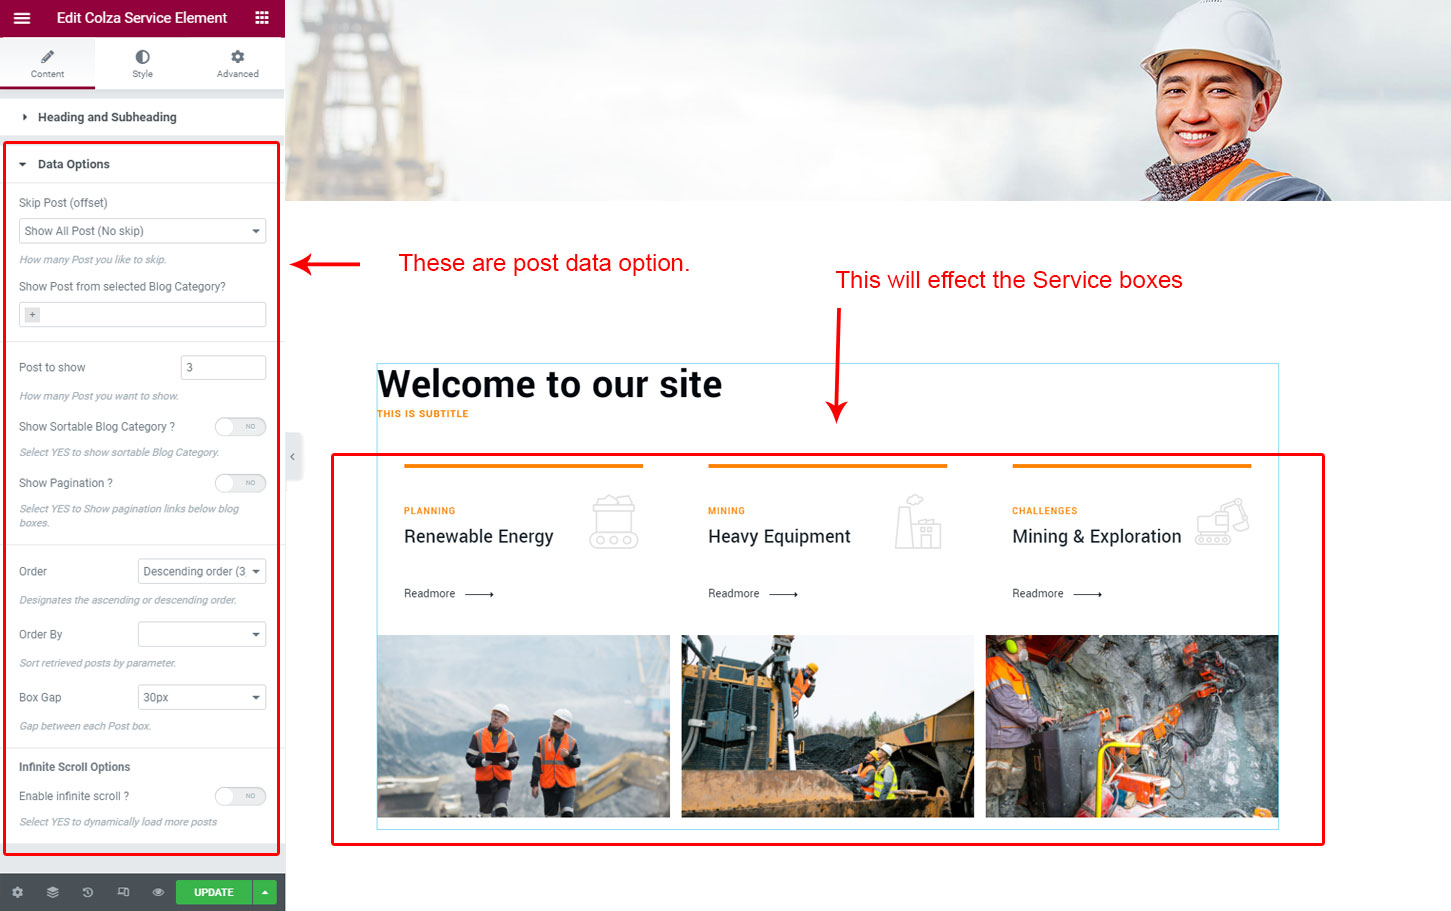
Task: Switch to the Advanced tab
Action: point(237,64)
